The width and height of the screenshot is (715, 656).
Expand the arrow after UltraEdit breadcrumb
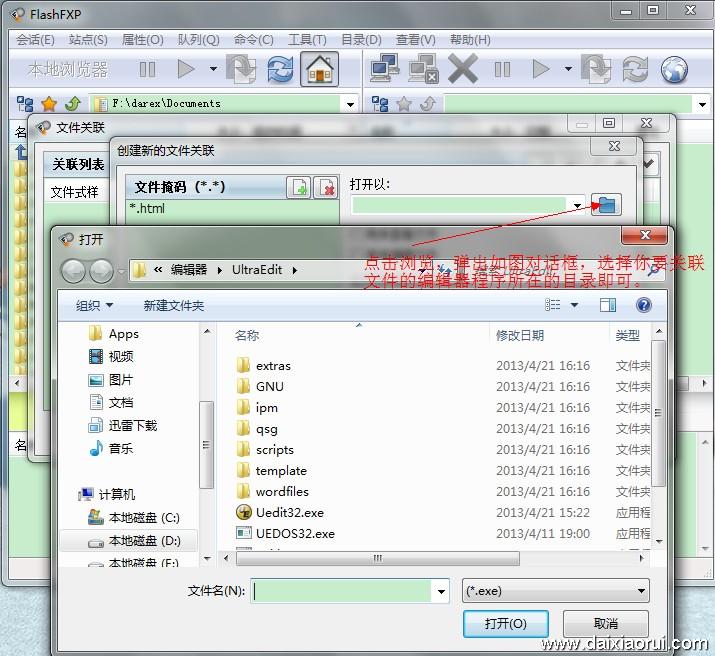[x=295, y=270]
